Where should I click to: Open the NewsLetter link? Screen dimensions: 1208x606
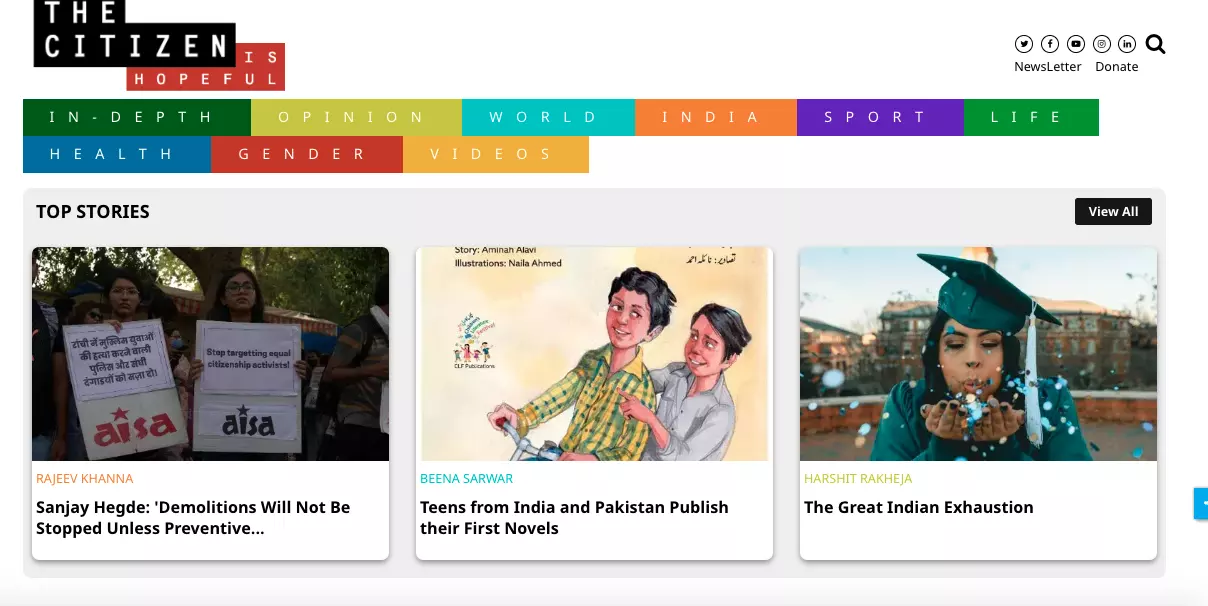(x=1047, y=67)
